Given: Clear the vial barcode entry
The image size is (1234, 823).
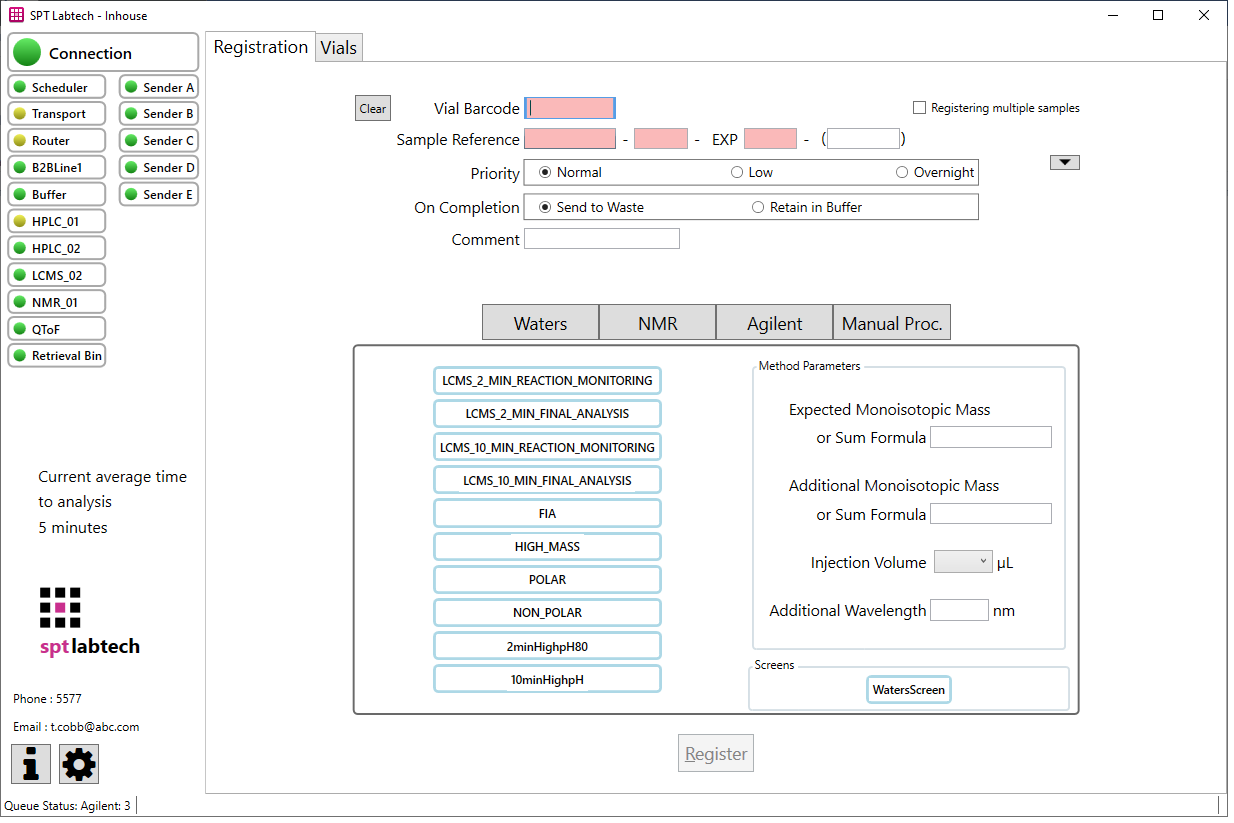Looking at the screenshot, I should 372,107.
